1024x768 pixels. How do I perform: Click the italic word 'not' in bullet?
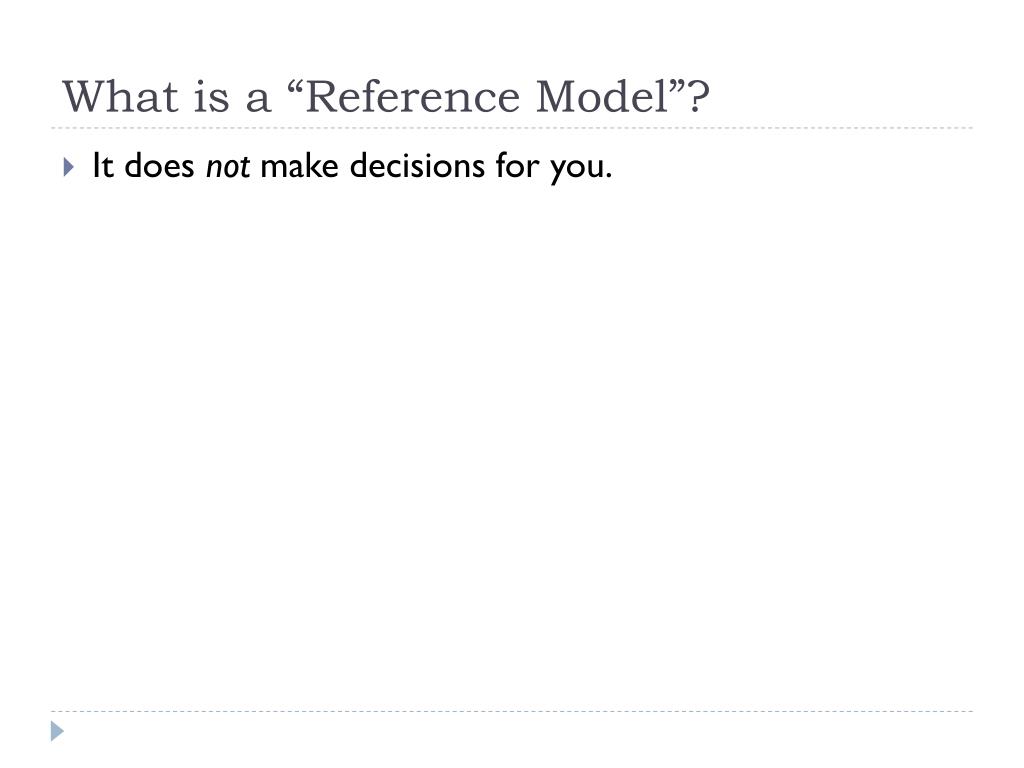click(228, 166)
